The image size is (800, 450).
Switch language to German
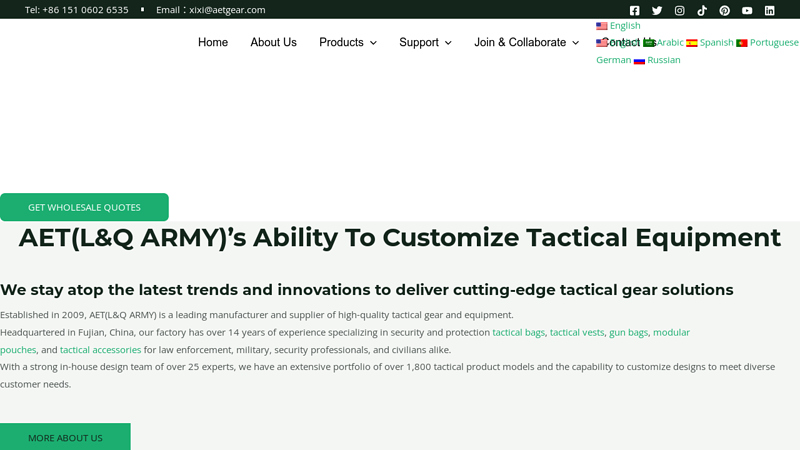click(x=613, y=60)
